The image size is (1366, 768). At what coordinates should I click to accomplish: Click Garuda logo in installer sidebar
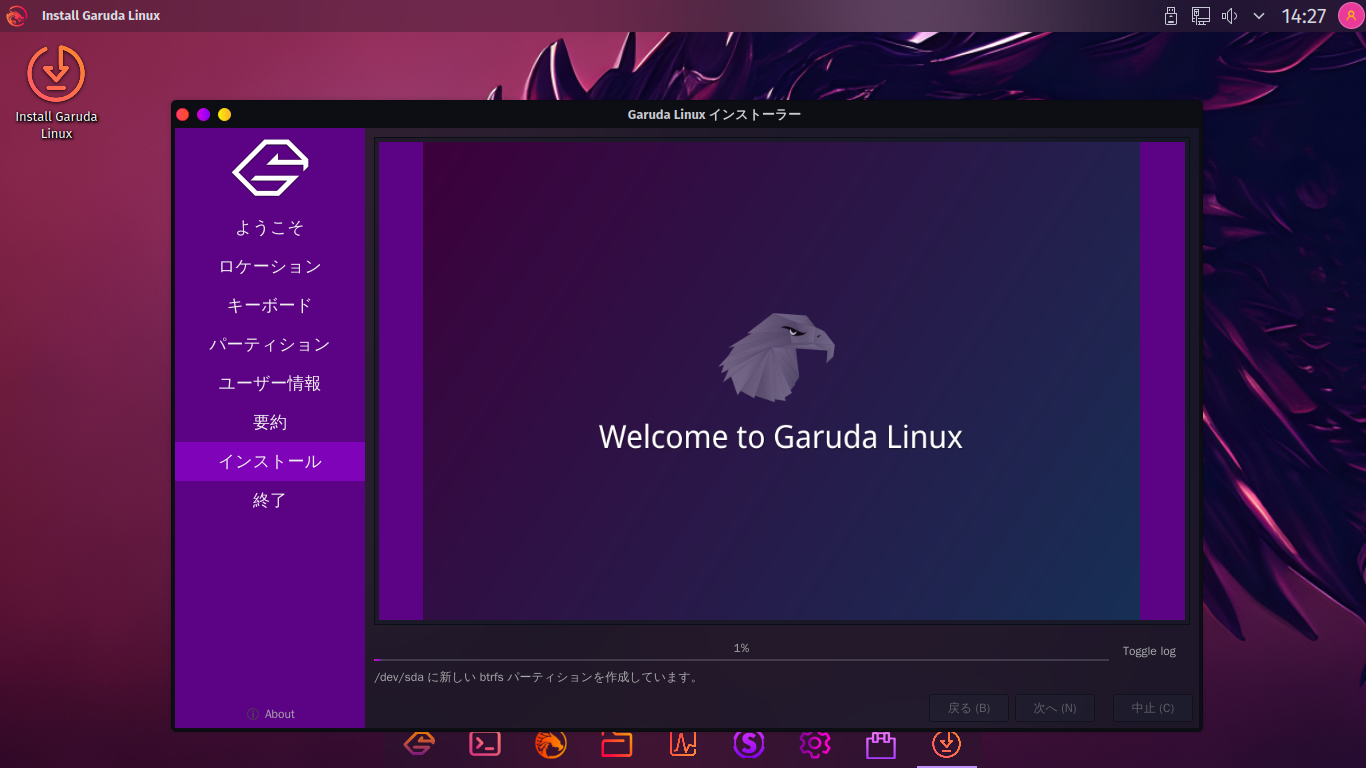[270, 167]
